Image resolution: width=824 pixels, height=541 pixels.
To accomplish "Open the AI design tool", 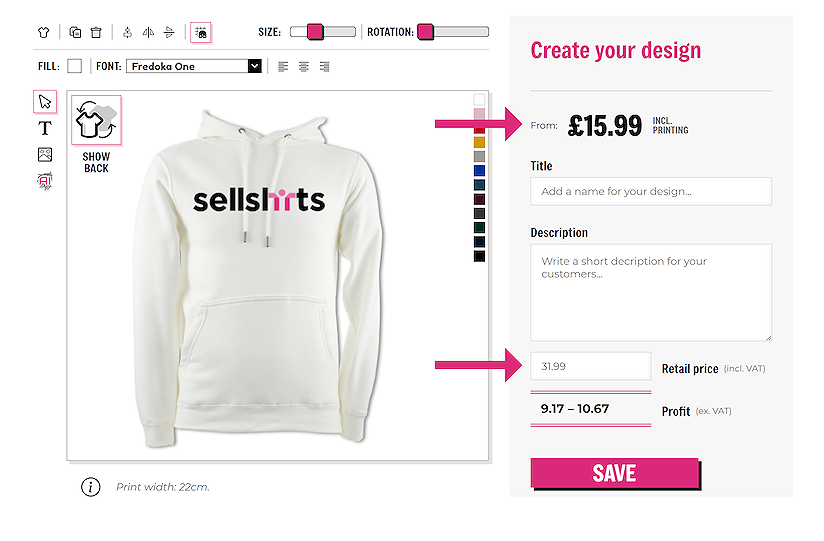I will click(x=45, y=180).
